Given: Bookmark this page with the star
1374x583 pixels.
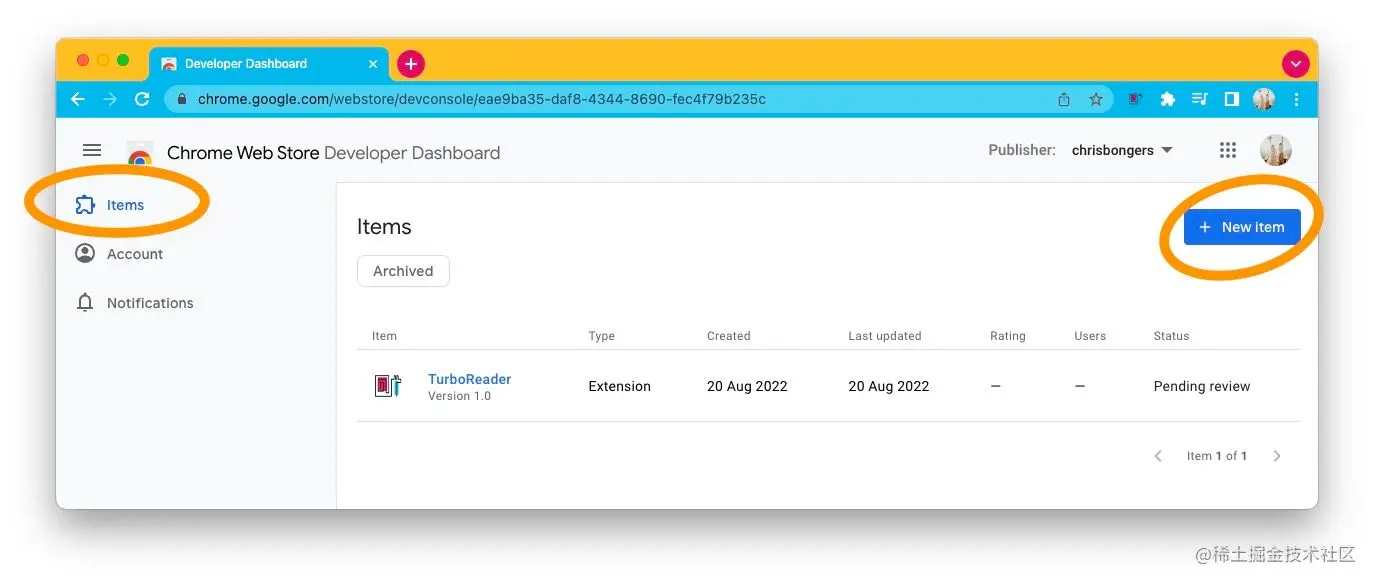Looking at the screenshot, I should coord(1096,99).
